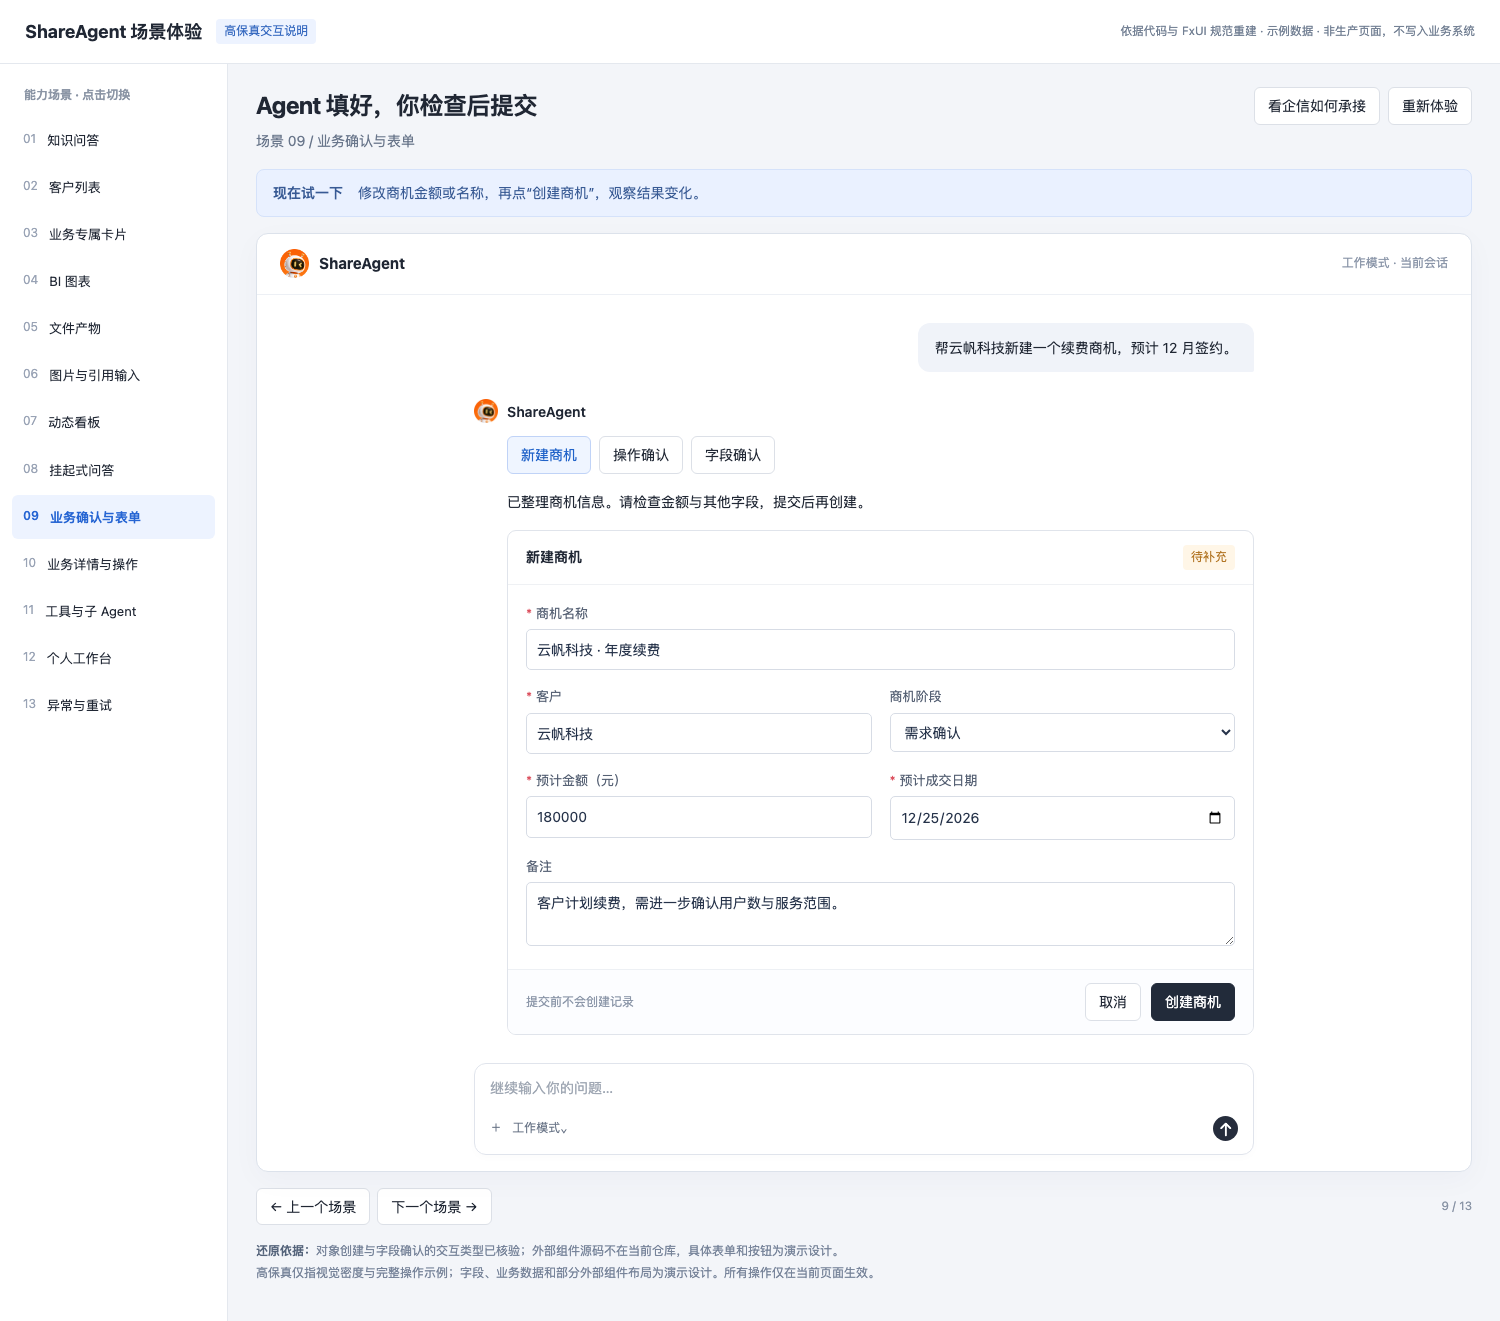Image resolution: width=1500 pixels, height=1321 pixels.
Task: Click the 提交前不会创建记录 note
Action: pos(580,1002)
